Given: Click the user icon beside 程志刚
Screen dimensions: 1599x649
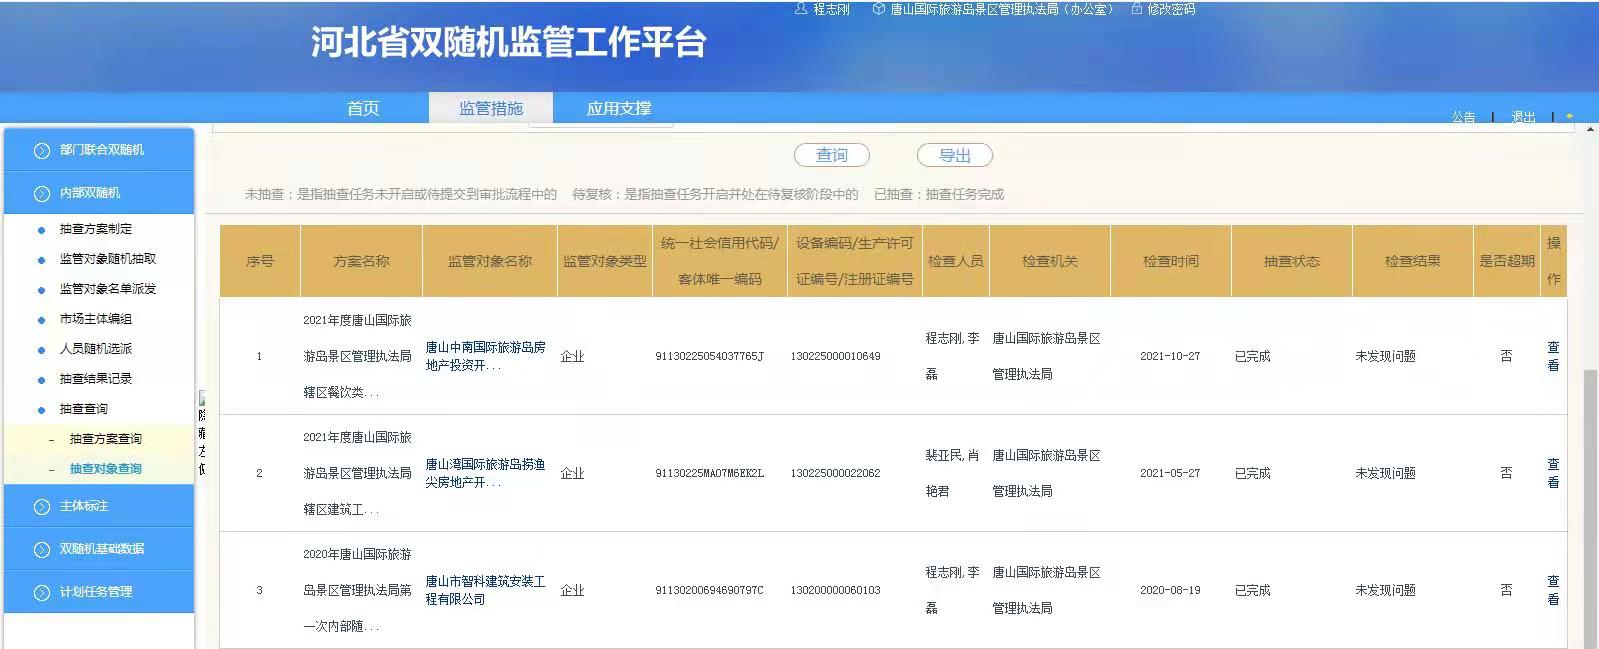Looking at the screenshot, I should click(800, 9).
